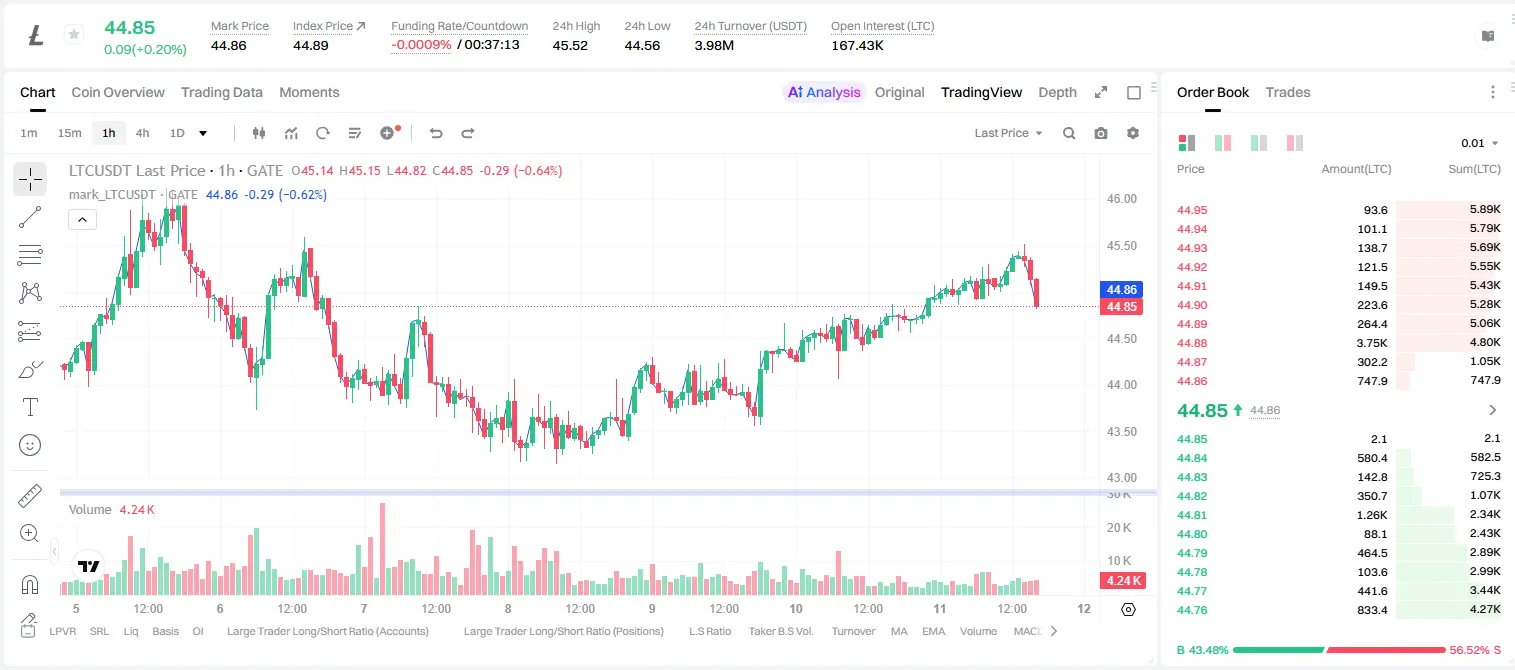Open the Coin Overview tab

118,92
